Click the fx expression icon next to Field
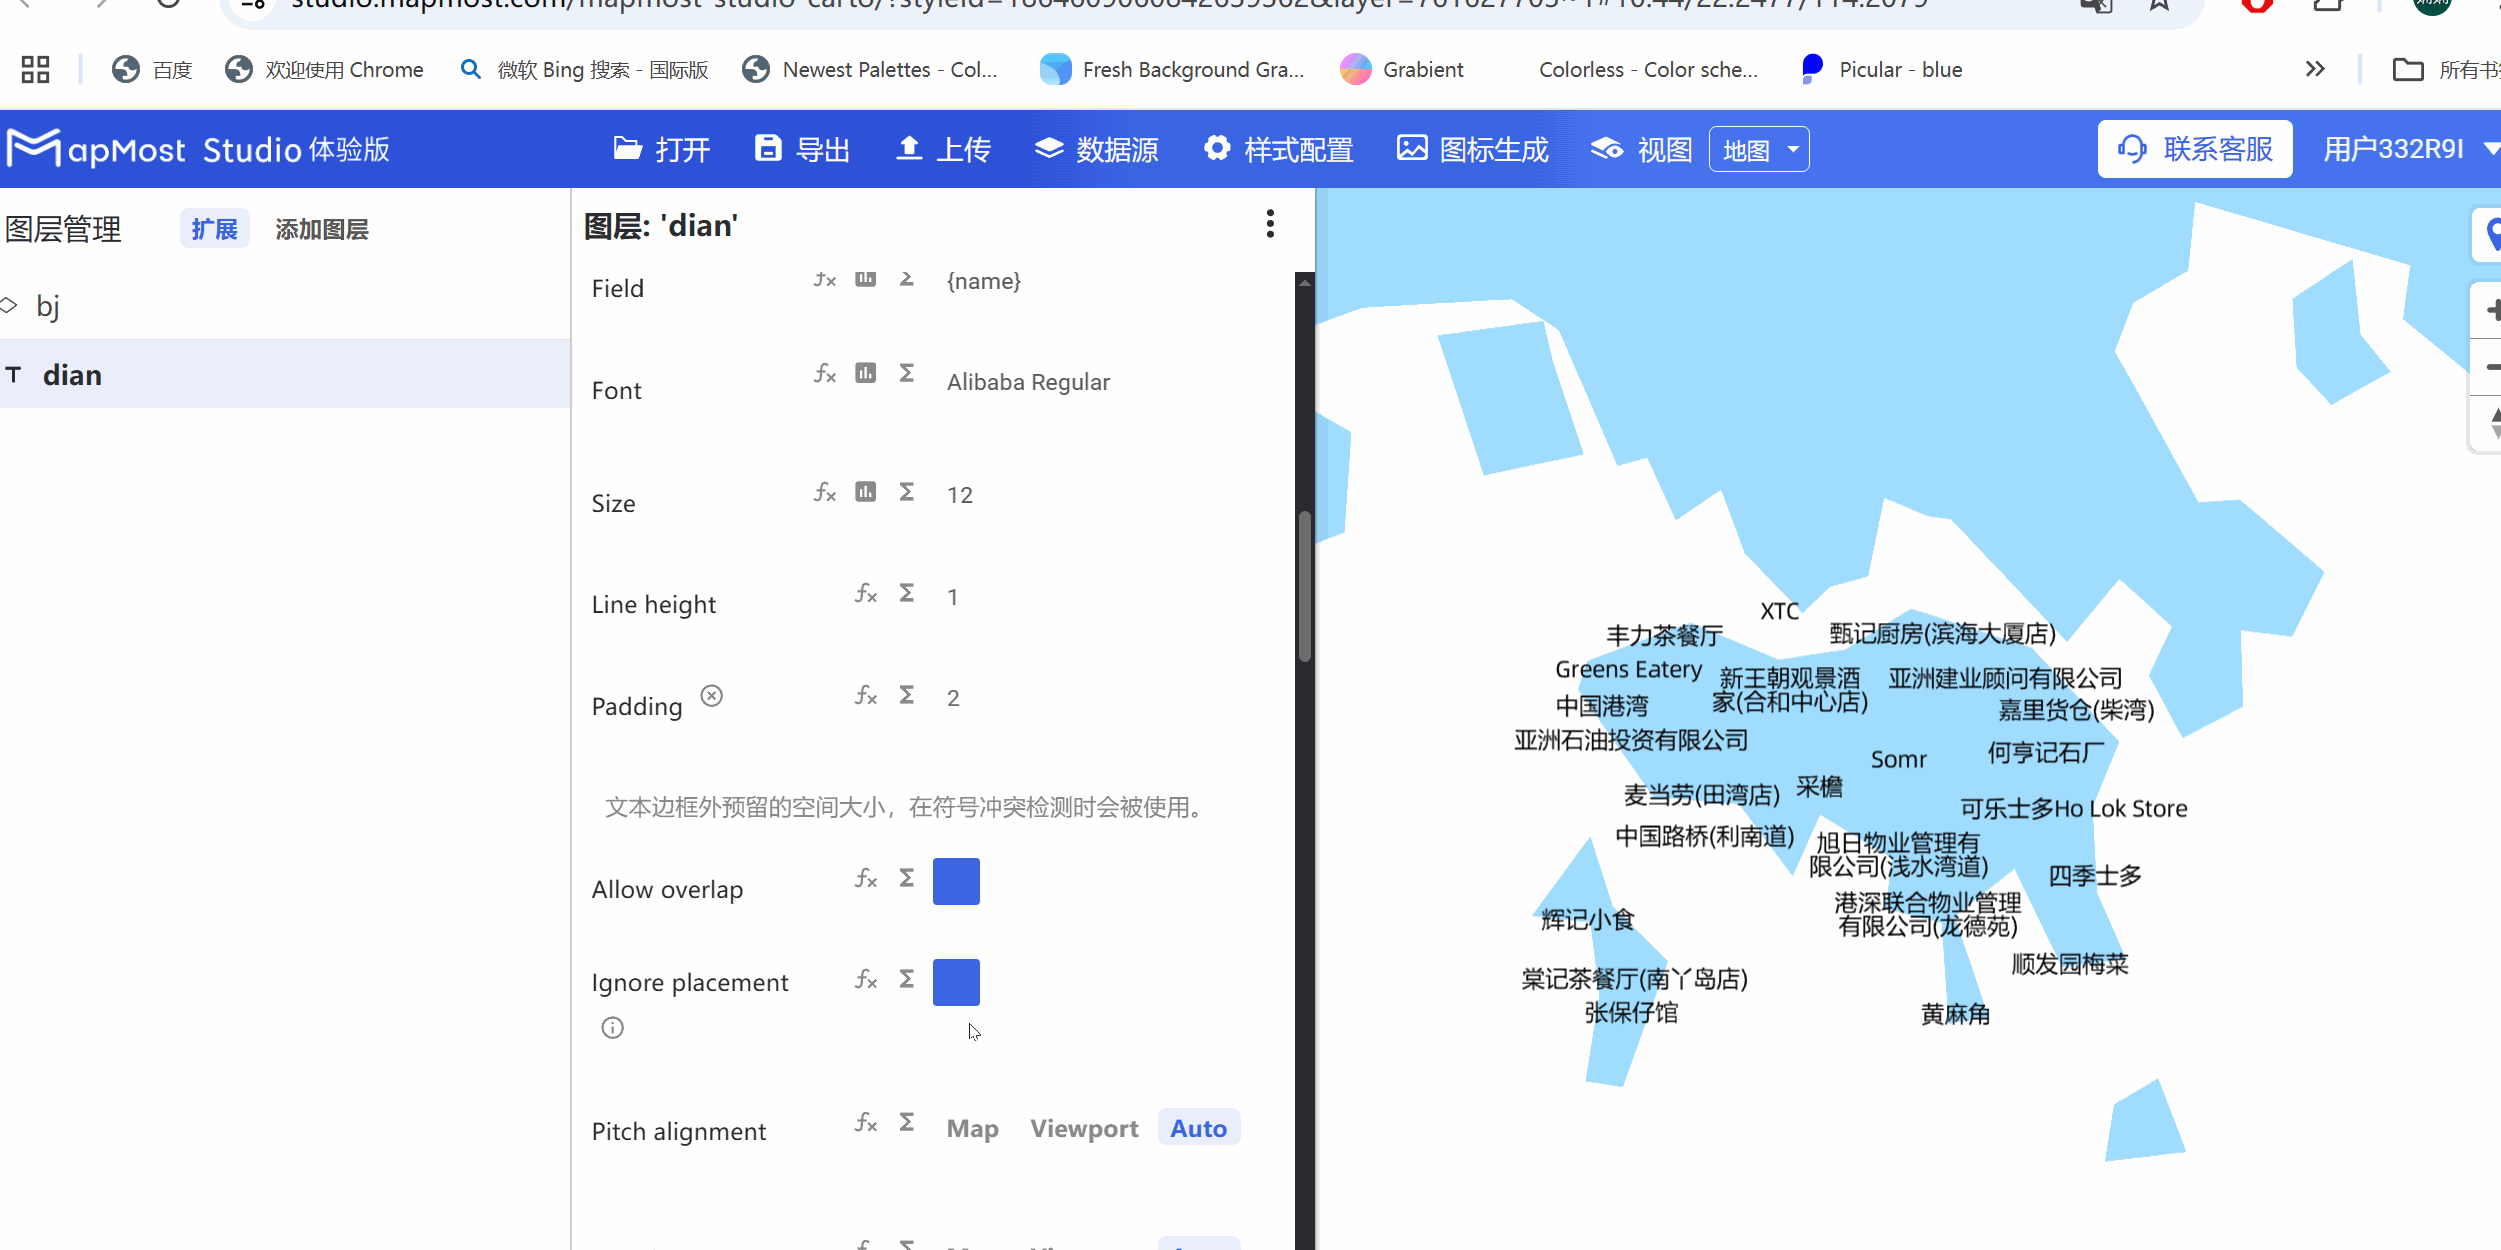The image size is (2501, 1250). (823, 280)
